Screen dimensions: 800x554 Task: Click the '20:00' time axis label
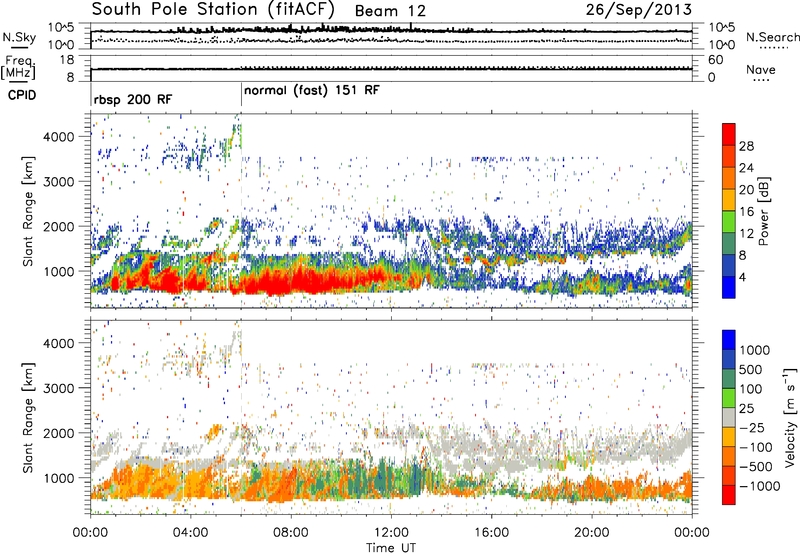pyautogui.click(x=591, y=533)
